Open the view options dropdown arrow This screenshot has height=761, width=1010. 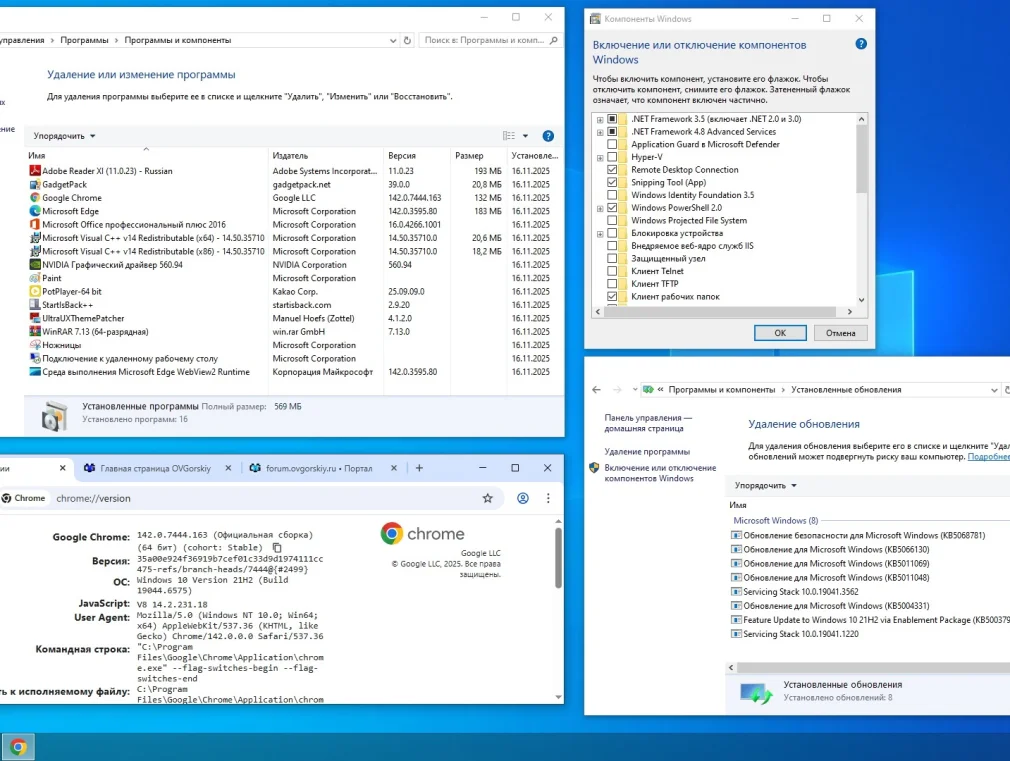[525, 136]
